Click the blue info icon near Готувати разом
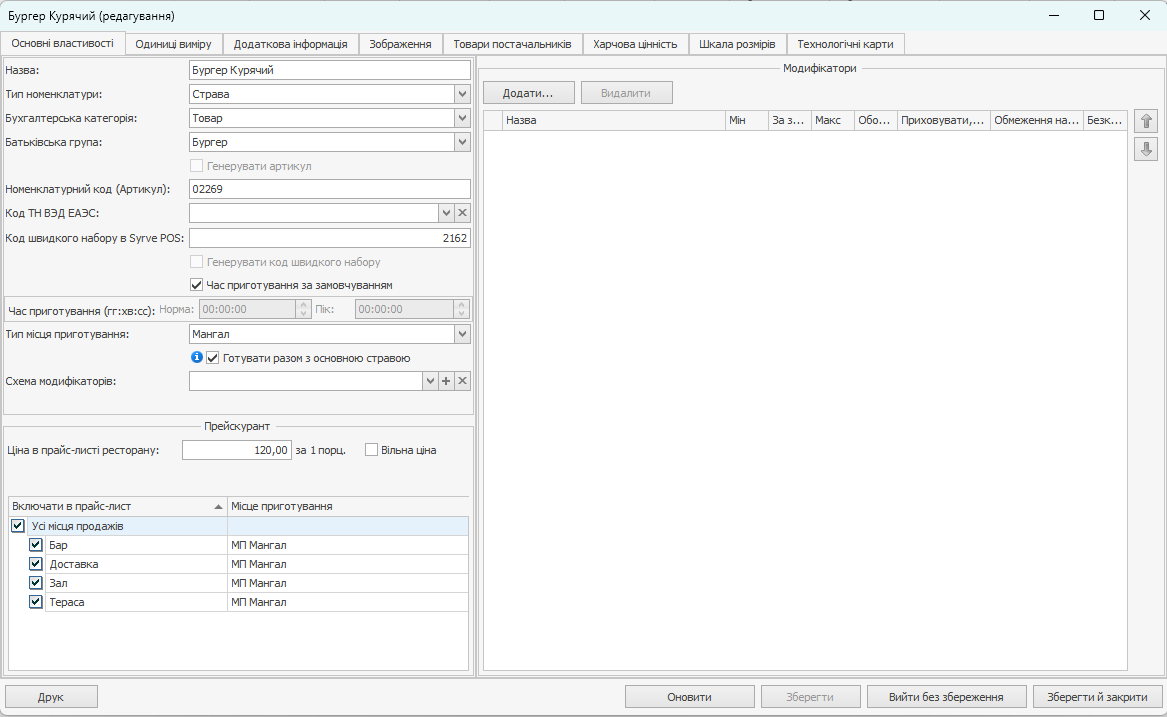 [x=197, y=357]
